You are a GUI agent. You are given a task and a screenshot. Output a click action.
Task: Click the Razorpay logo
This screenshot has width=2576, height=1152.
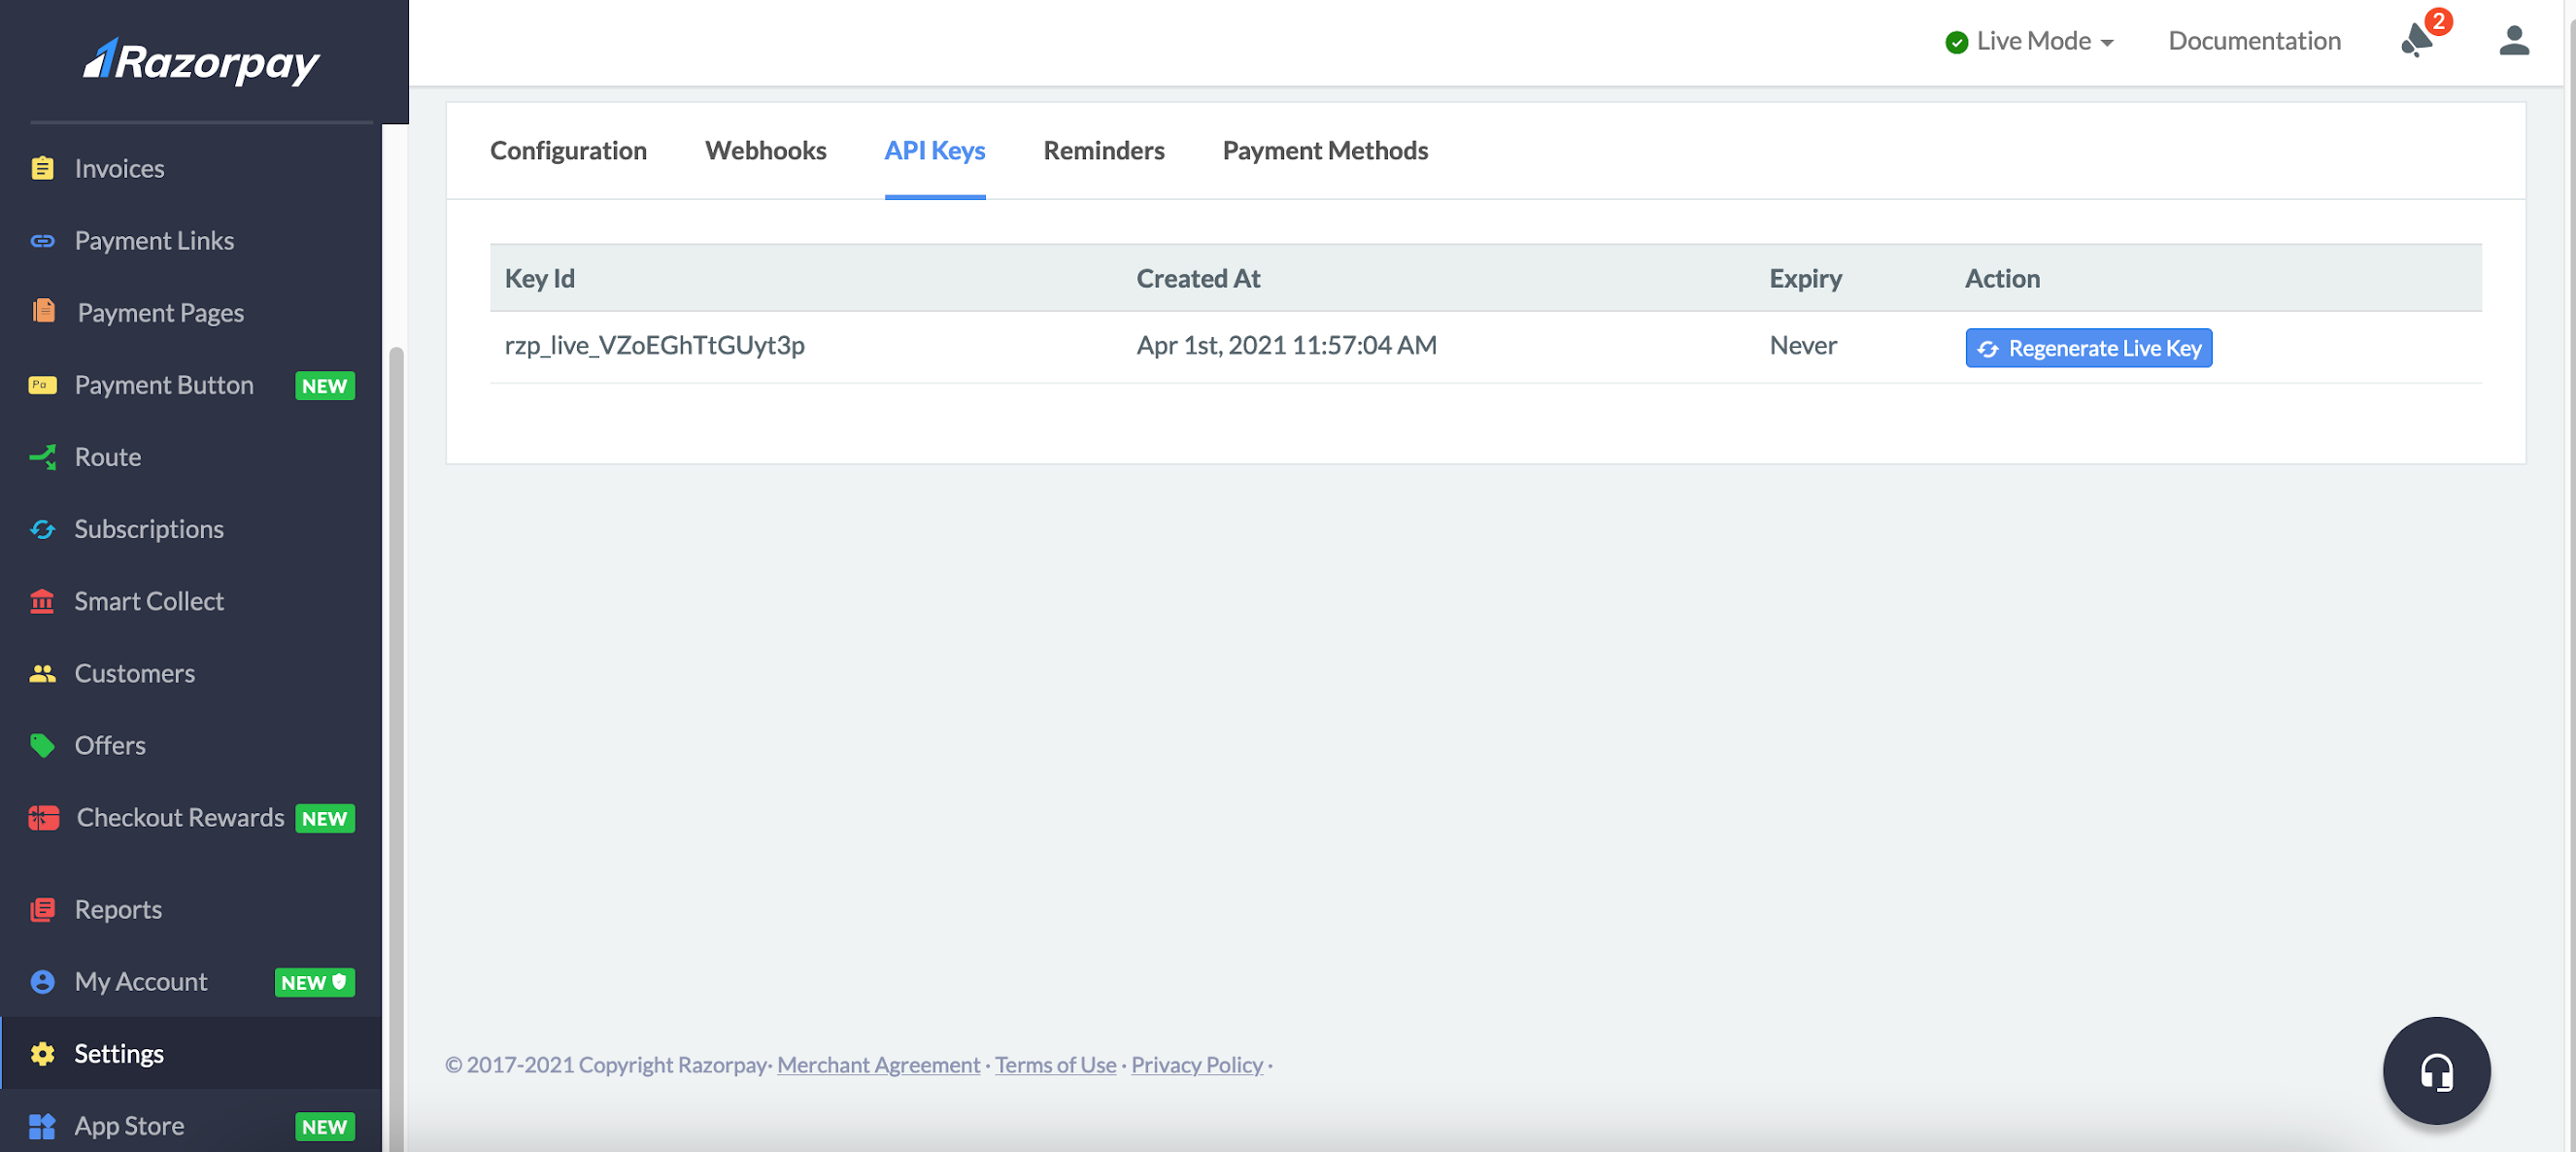pyautogui.click(x=201, y=62)
